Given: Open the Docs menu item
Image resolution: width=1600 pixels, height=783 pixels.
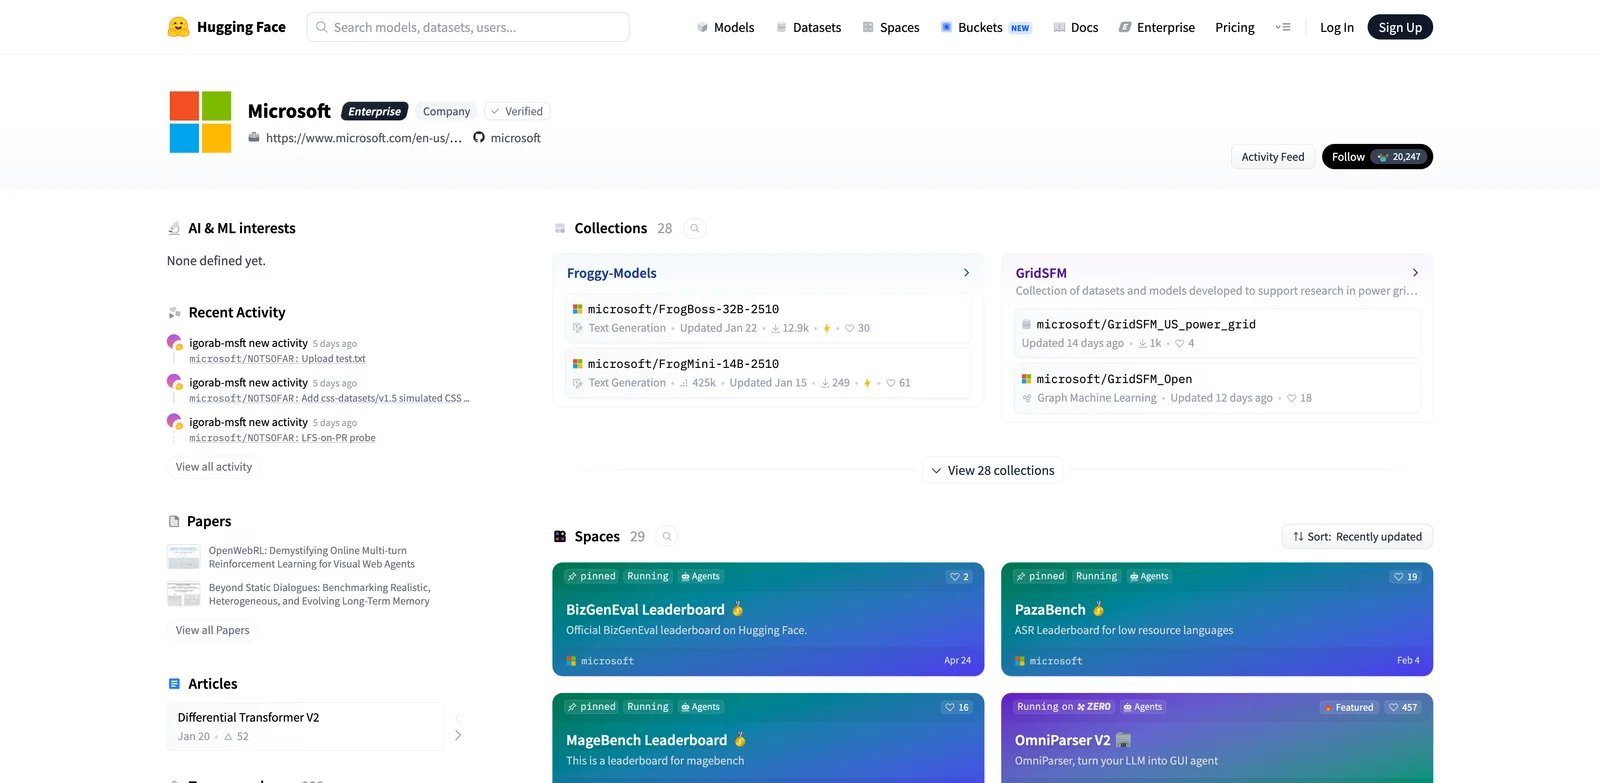Looking at the screenshot, I should [1075, 28].
